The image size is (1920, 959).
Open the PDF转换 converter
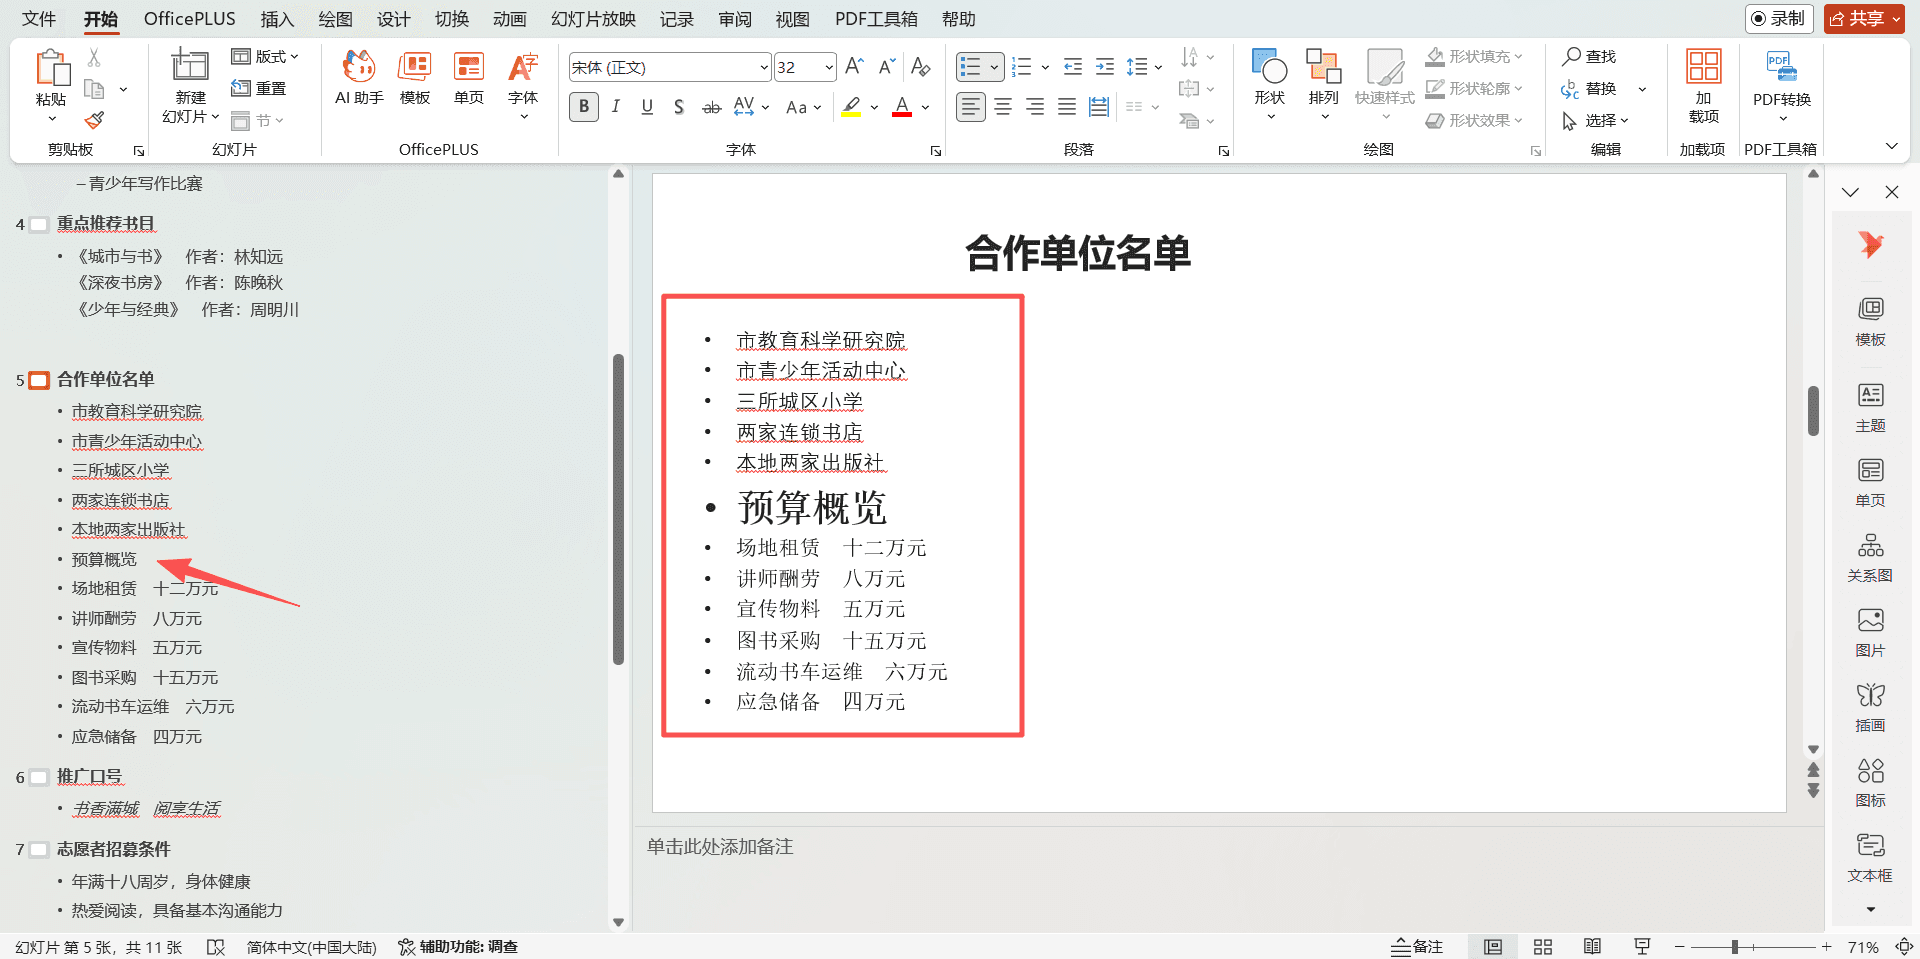tap(1781, 86)
